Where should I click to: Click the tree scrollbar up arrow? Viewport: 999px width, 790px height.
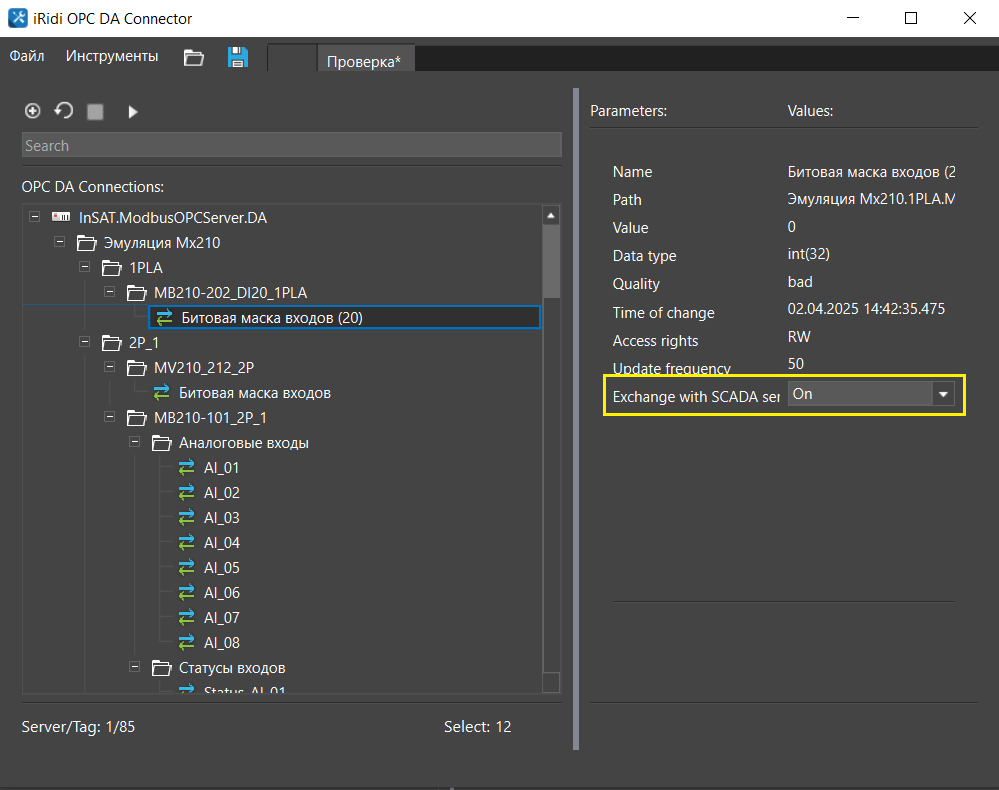[x=550, y=215]
